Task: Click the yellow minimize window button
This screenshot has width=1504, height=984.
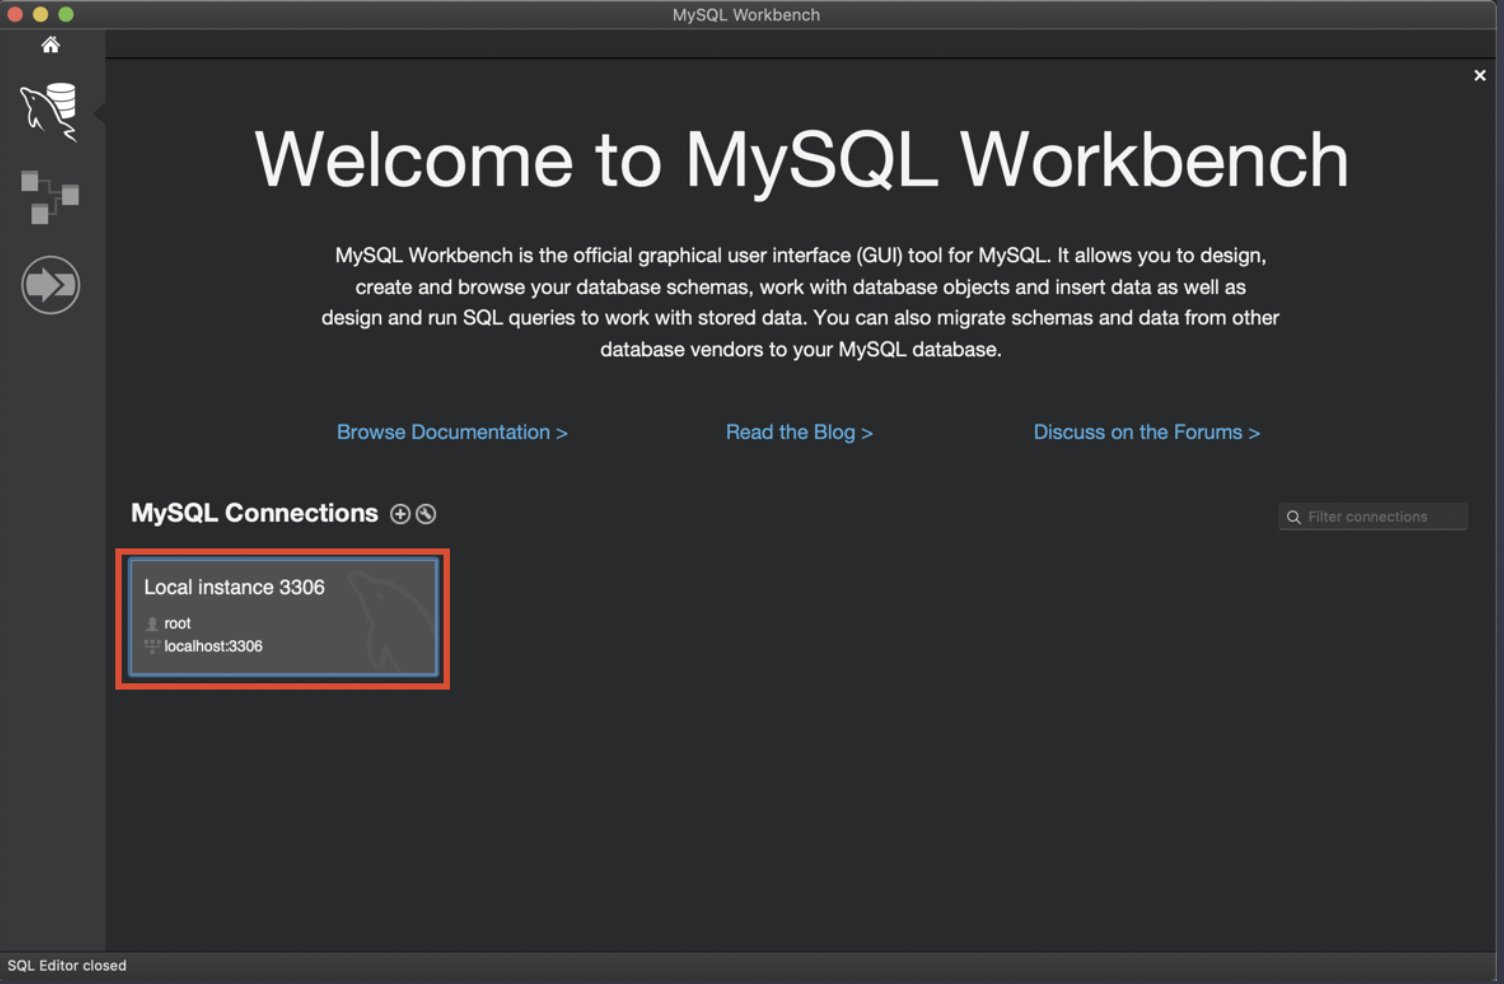Action: [40, 14]
